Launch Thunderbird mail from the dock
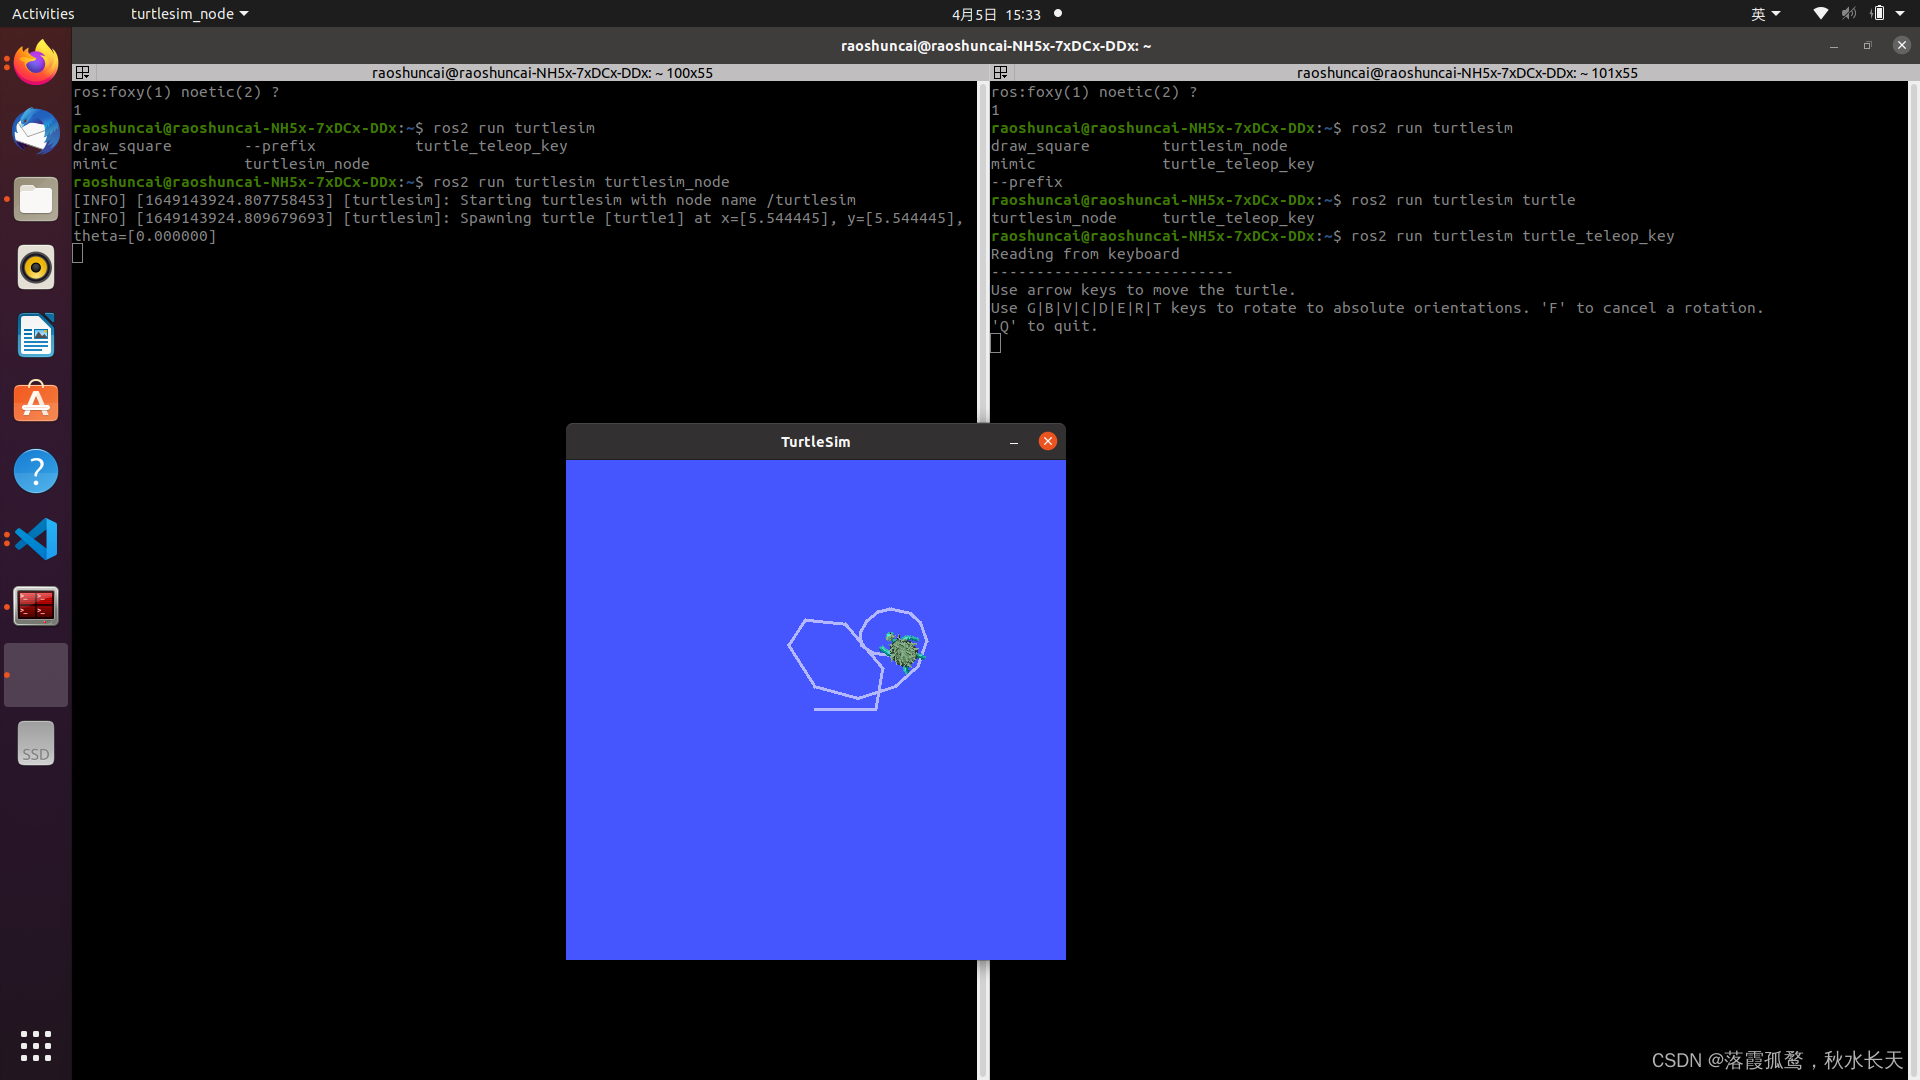Image resolution: width=1920 pixels, height=1080 pixels. (36, 131)
